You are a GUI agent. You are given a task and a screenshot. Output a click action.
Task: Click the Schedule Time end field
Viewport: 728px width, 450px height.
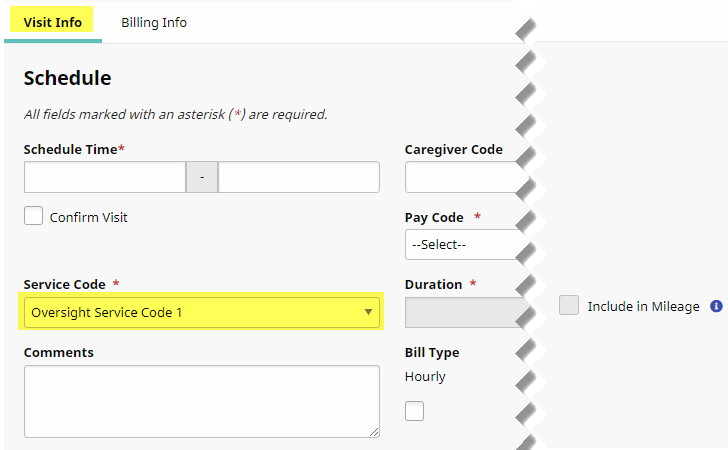(x=298, y=177)
